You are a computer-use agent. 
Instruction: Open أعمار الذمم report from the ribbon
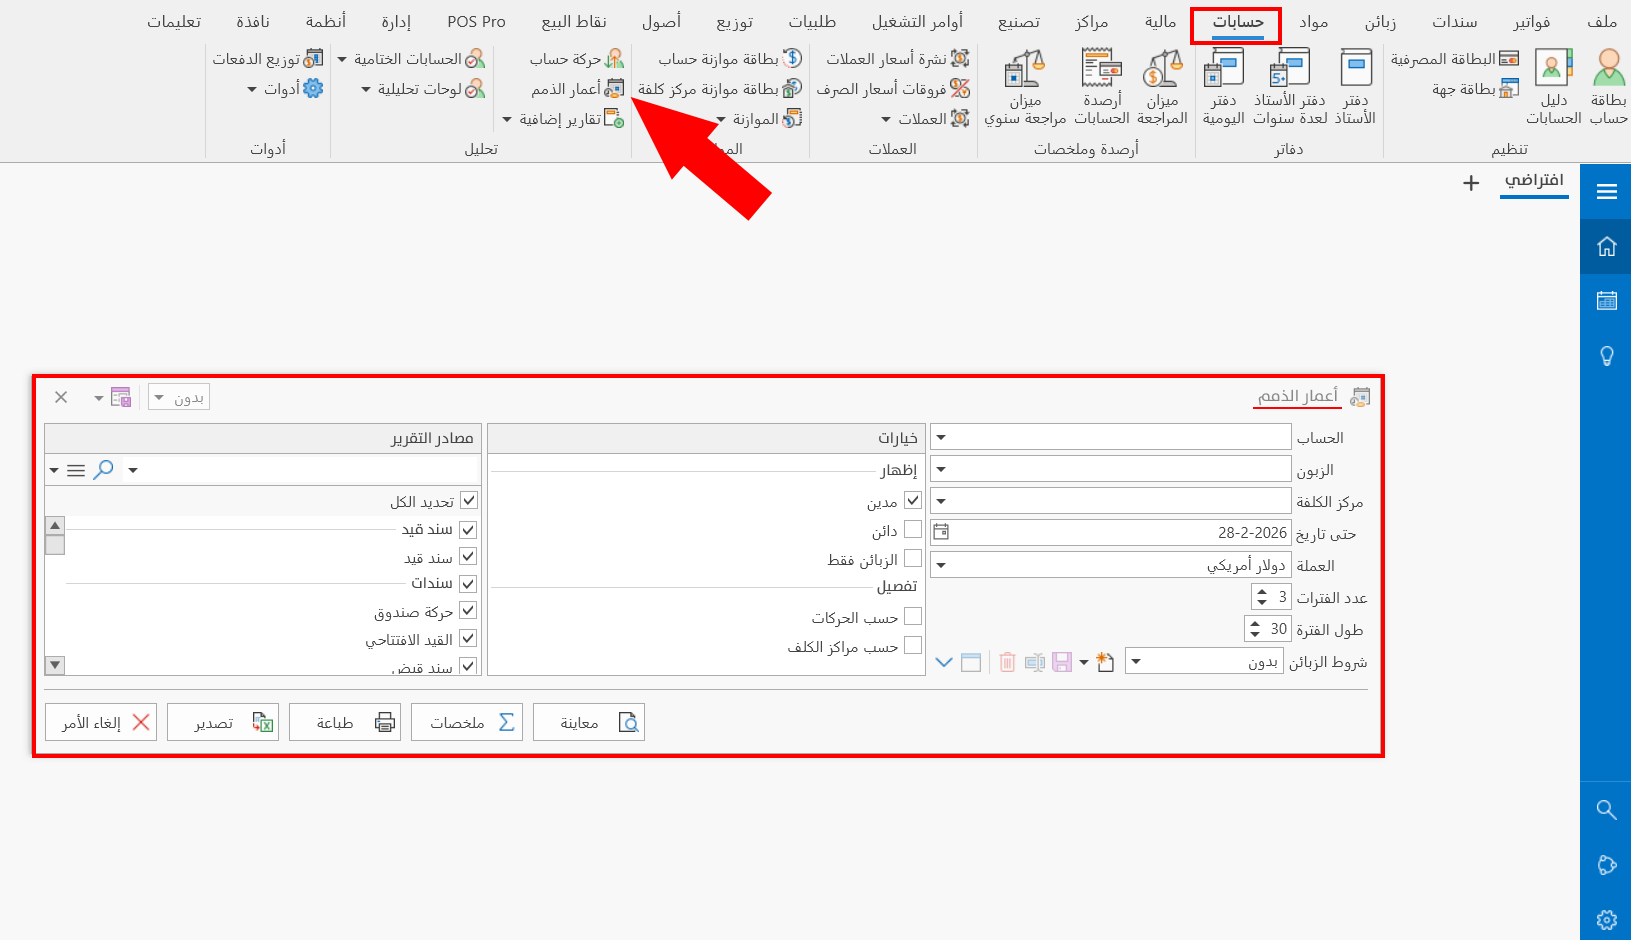(x=578, y=89)
